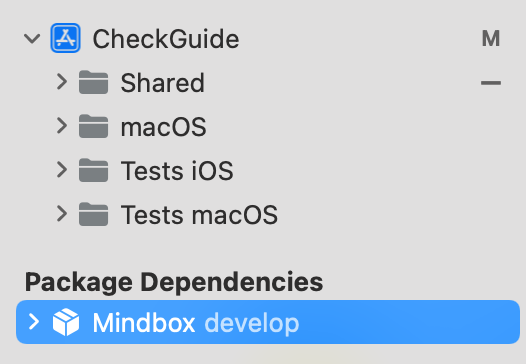Viewport: 526px width, 364px height.
Task: Click the Package Dependencies section header
Action: pos(174,283)
